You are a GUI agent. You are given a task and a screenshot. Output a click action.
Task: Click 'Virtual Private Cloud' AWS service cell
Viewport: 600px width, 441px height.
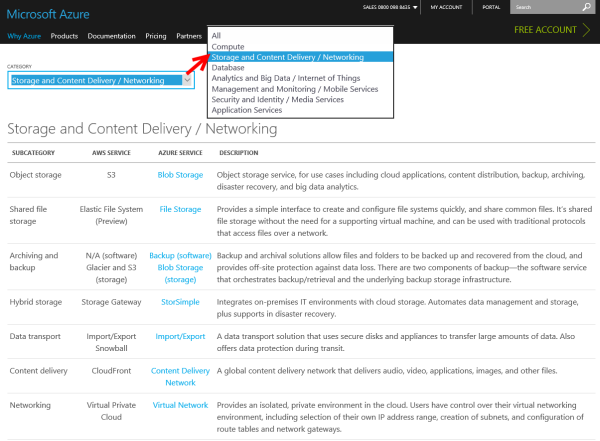click(111, 411)
